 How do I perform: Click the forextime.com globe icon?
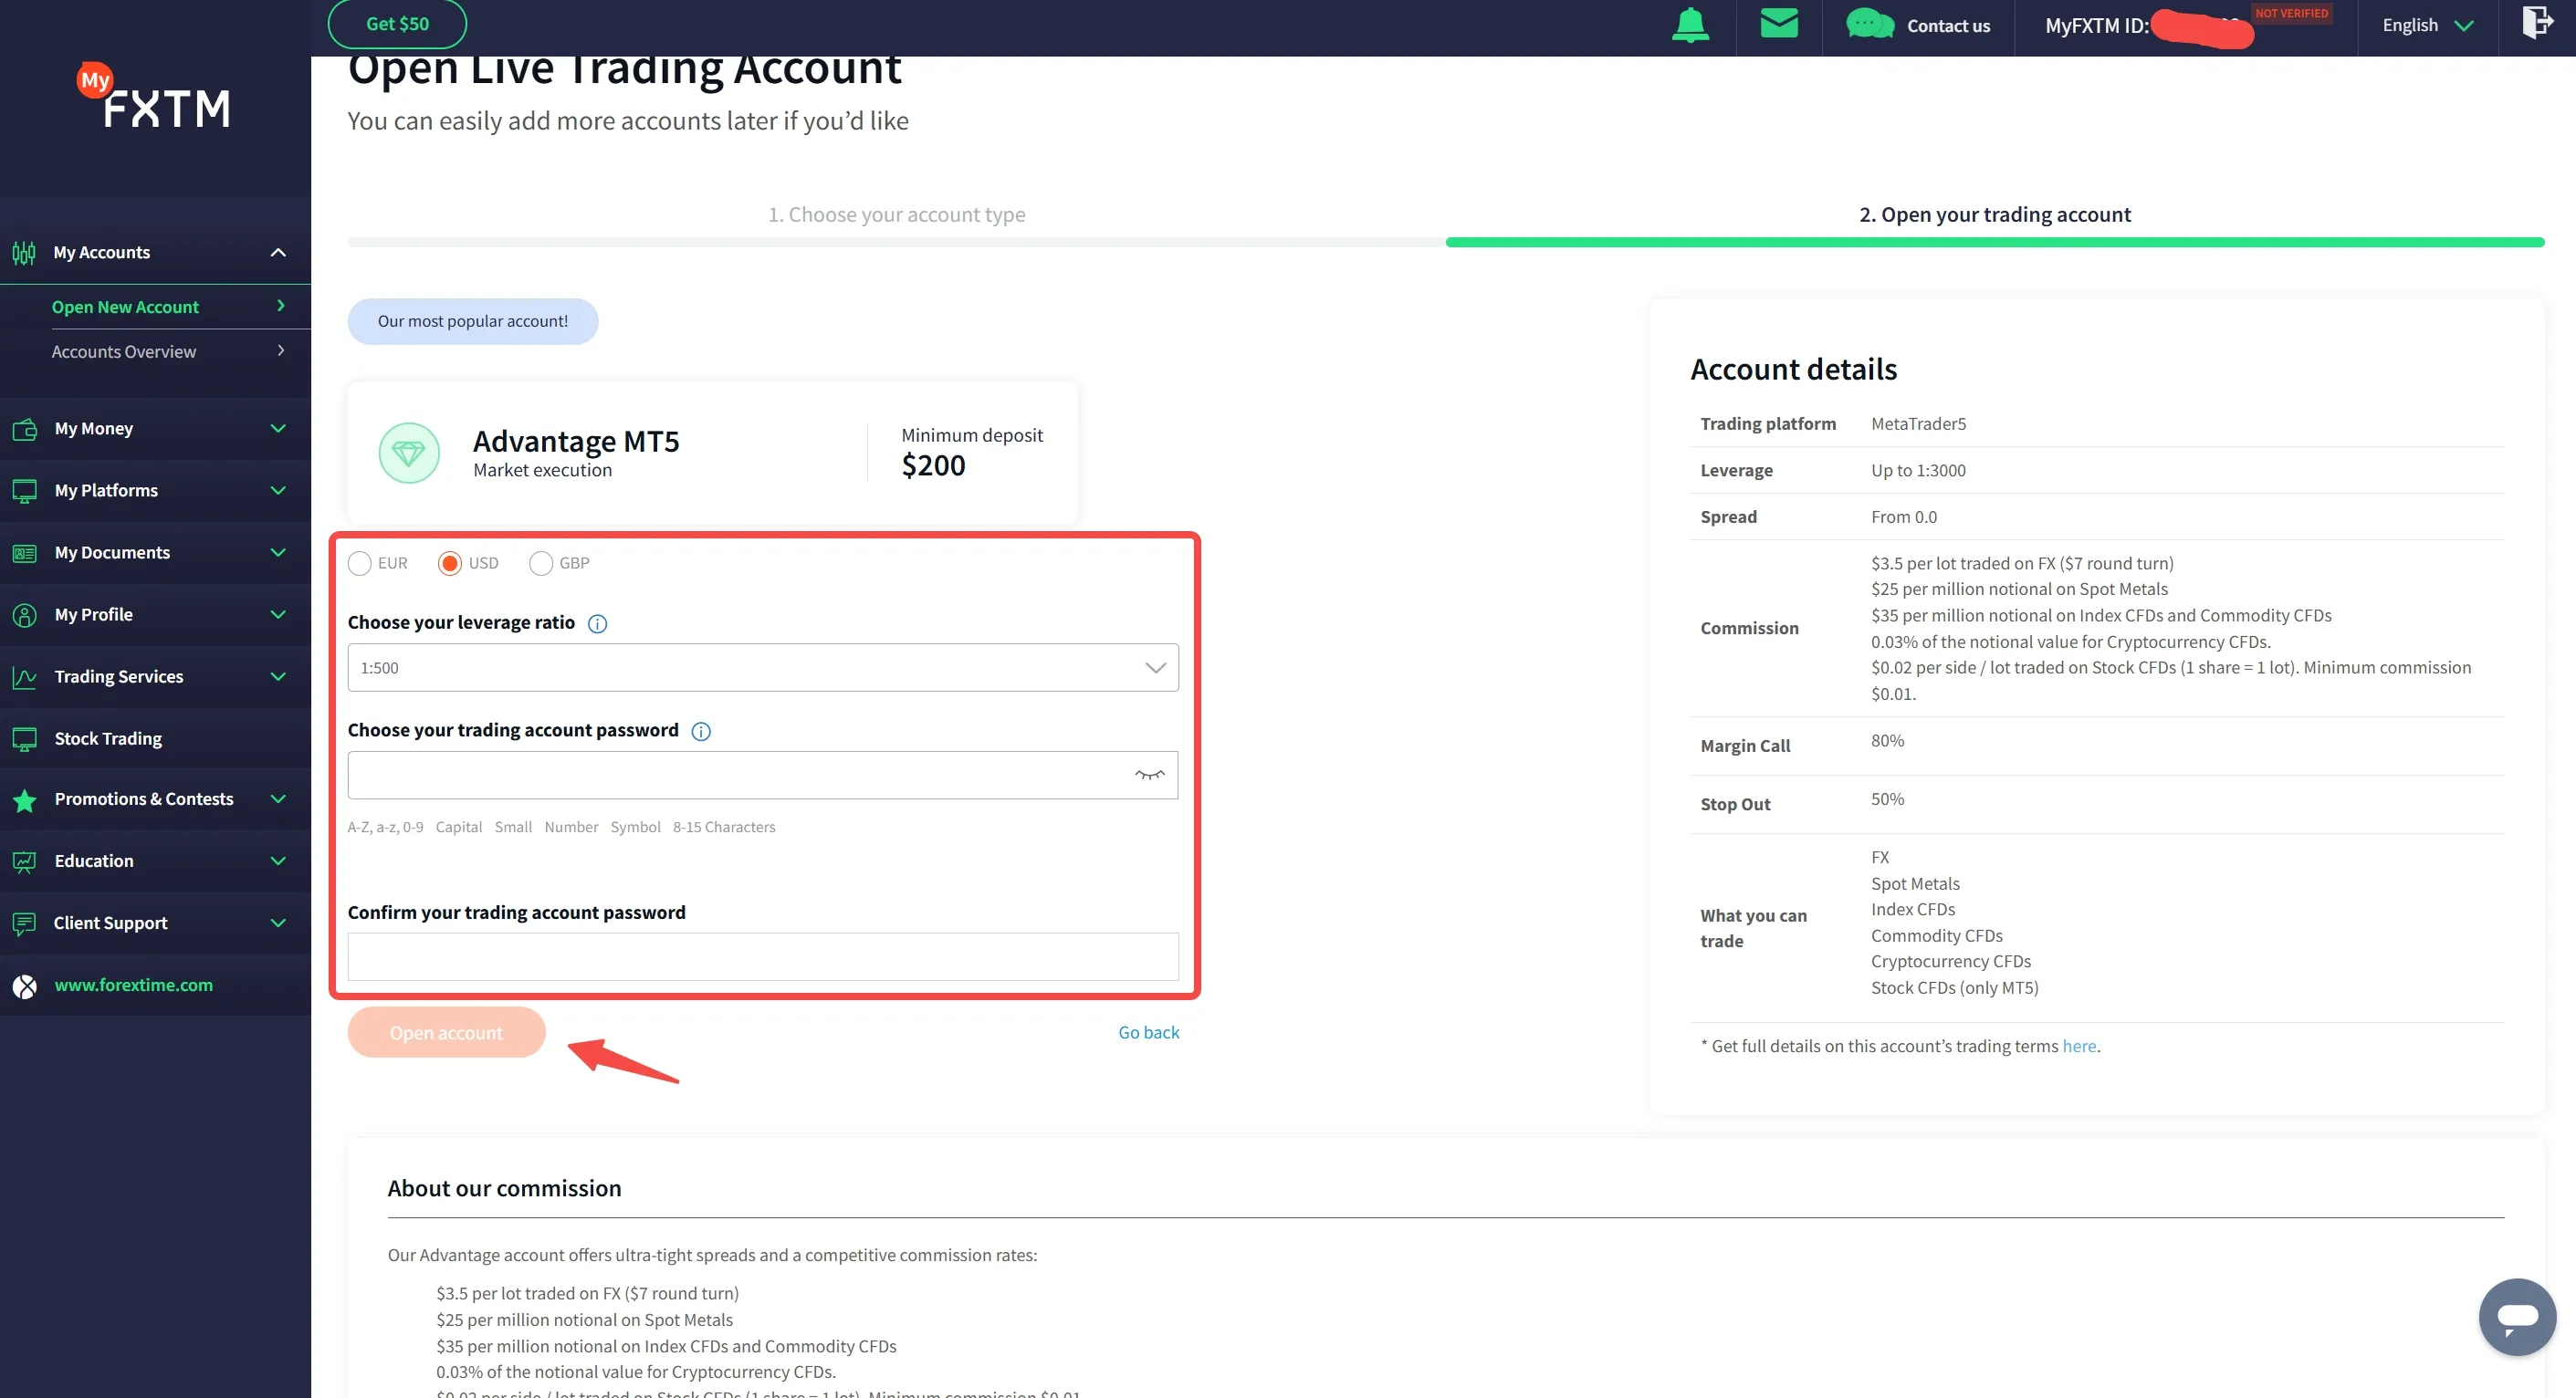25,986
